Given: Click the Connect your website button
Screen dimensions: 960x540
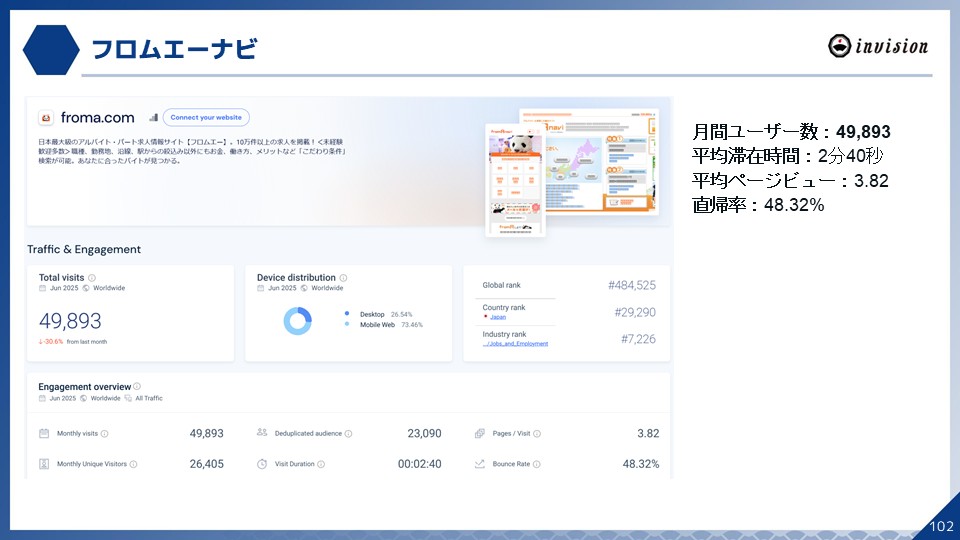Looking at the screenshot, I should pyautogui.click(x=206, y=118).
